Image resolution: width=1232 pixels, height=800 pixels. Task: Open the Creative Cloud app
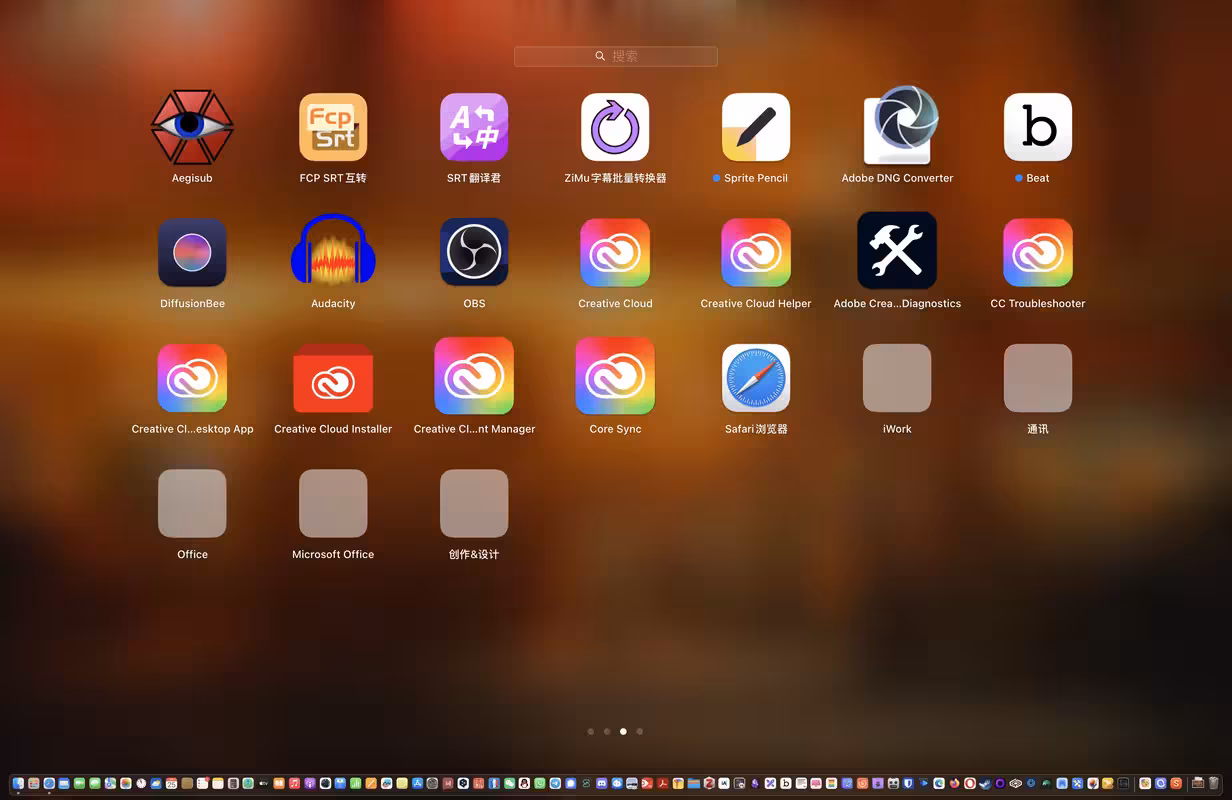(x=615, y=252)
